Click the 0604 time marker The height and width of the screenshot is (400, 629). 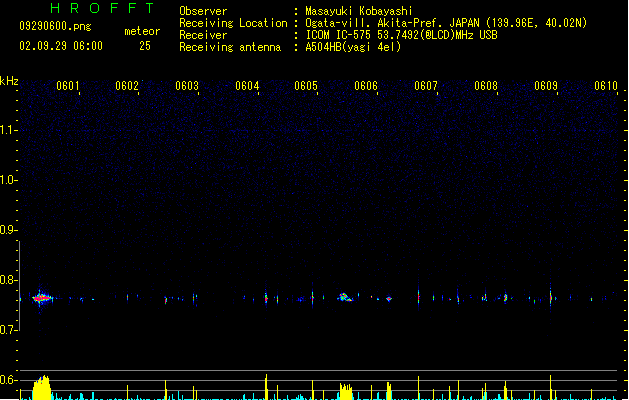click(247, 86)
